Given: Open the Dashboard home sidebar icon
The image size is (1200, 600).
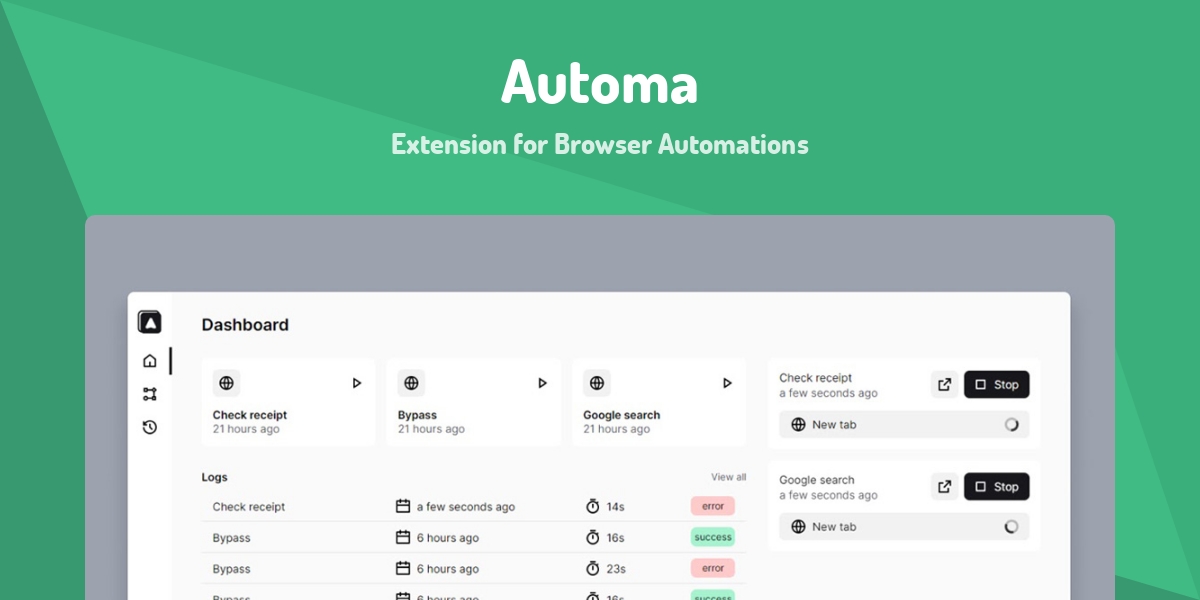Looking at the screenshot, I should [x=150, y=361].
